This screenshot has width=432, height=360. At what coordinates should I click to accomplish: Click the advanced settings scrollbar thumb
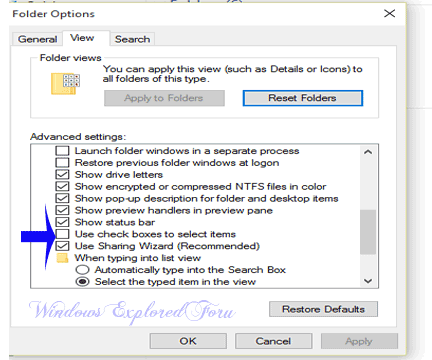tap(368, 232)
